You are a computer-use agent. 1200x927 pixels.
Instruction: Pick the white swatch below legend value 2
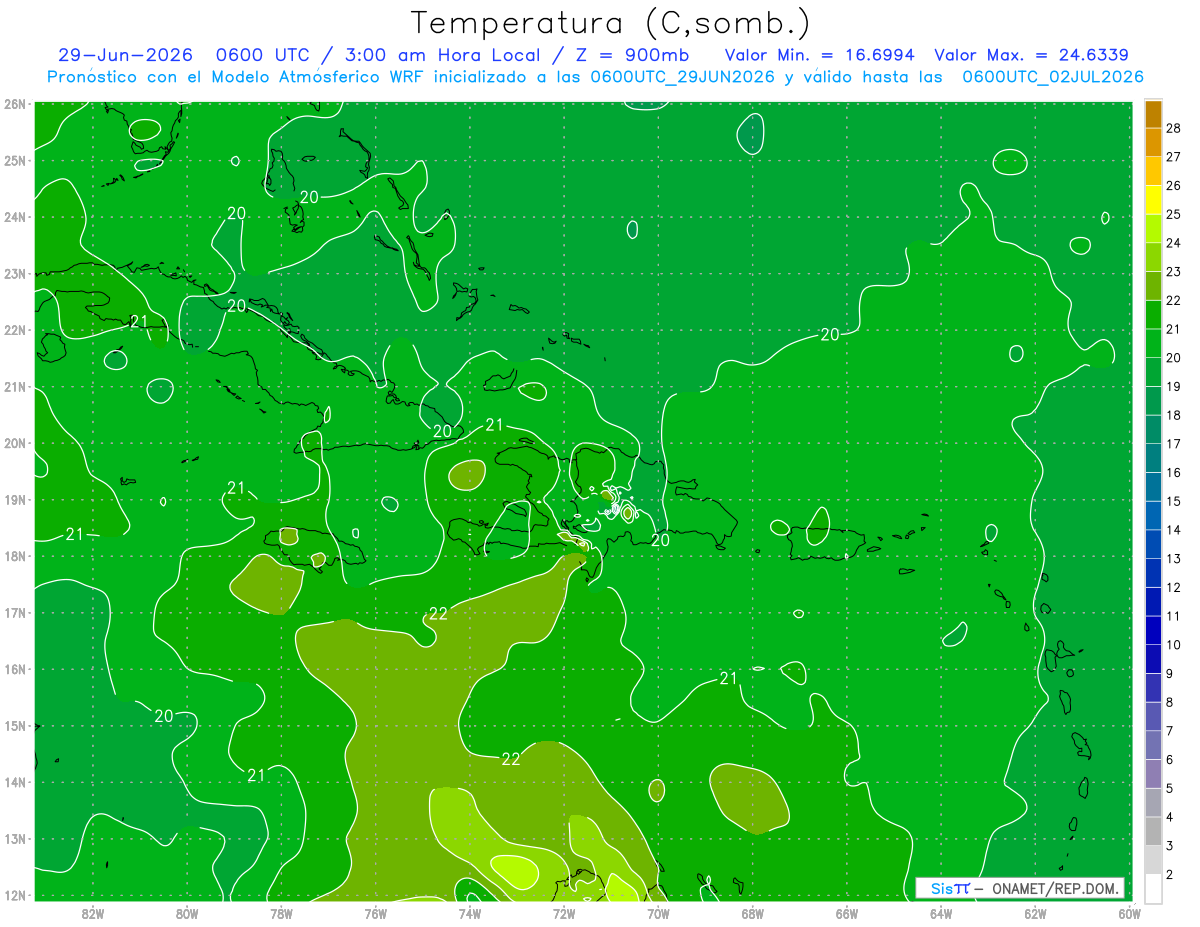tap(1153, 888)
